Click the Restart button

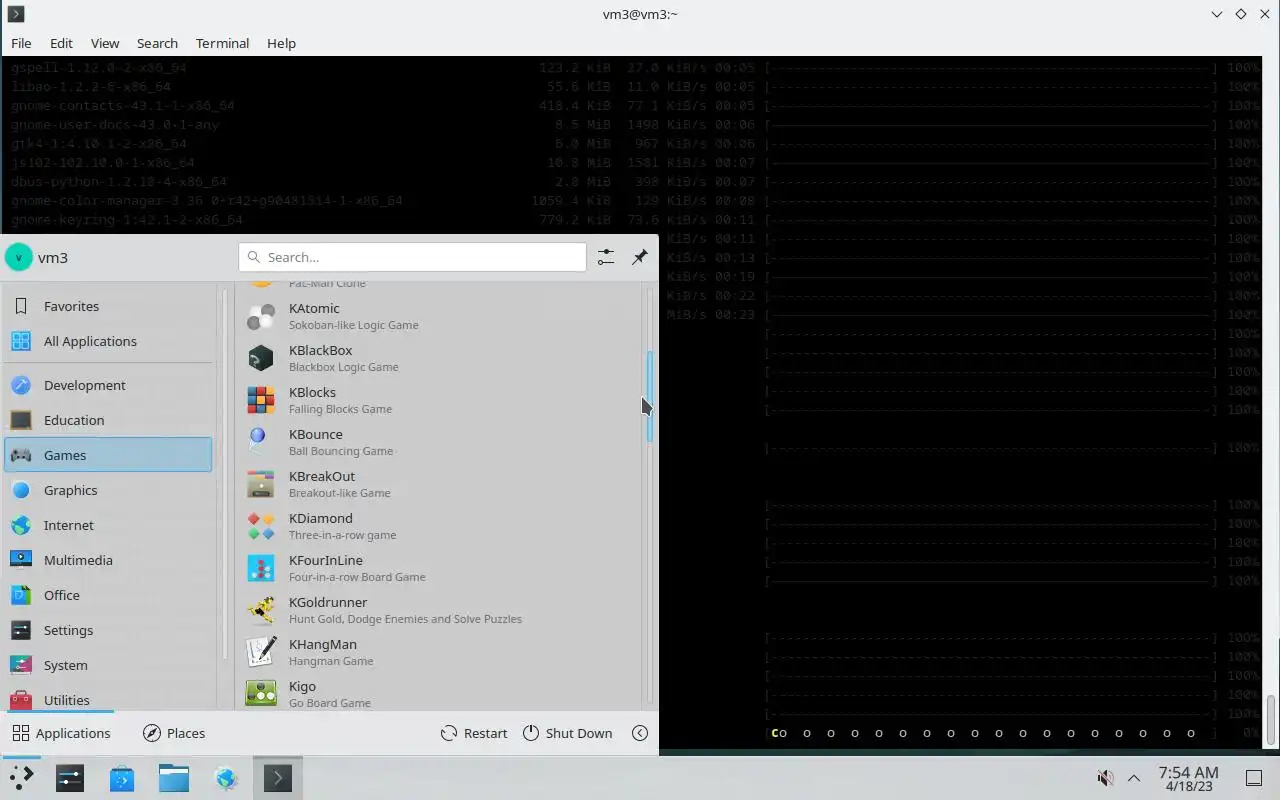tap(474, 733)
